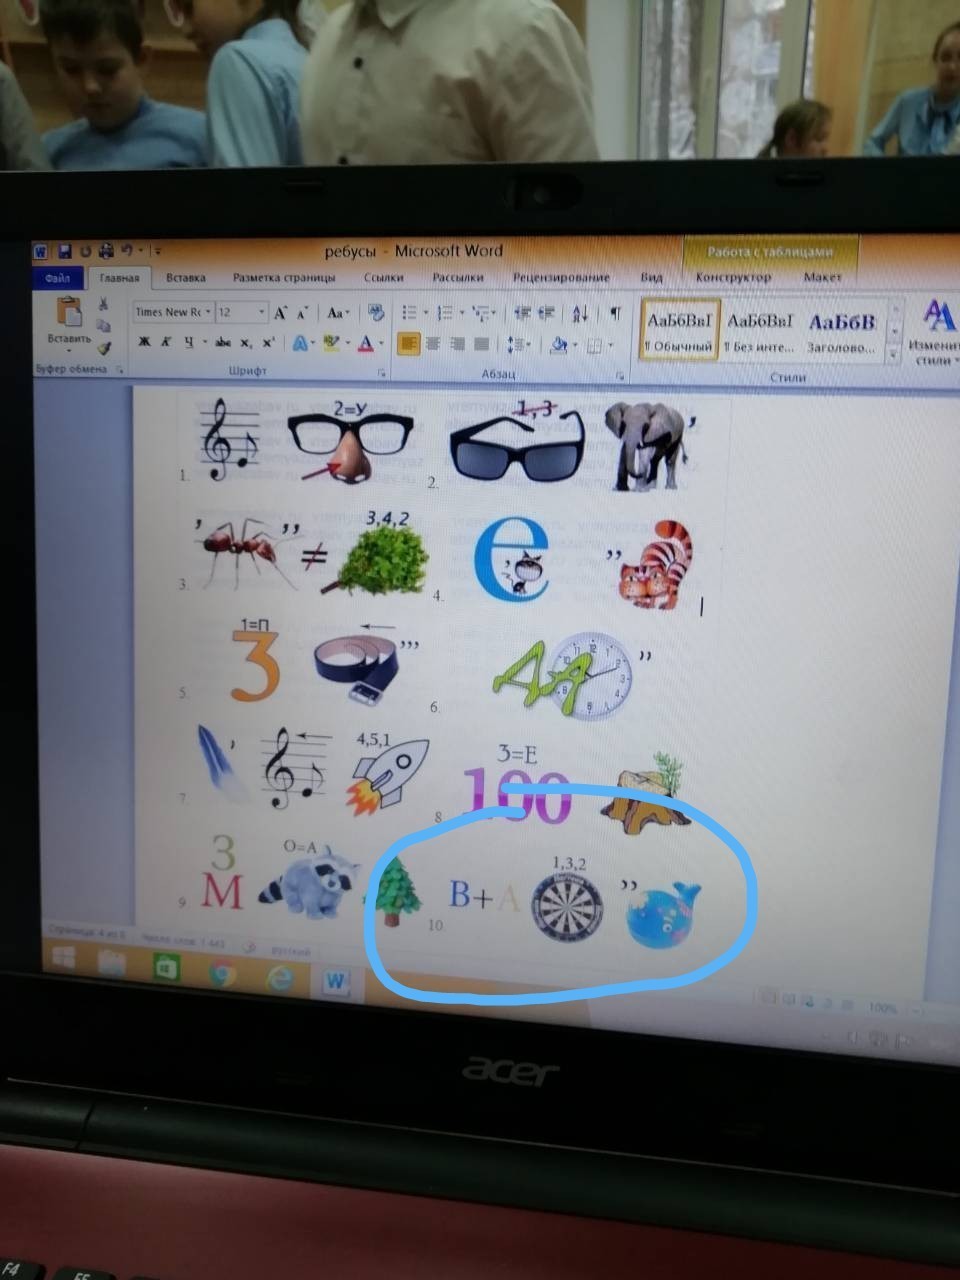Switch to the Ссылки tab
The image size is (960, 1280).
point(383,278)
